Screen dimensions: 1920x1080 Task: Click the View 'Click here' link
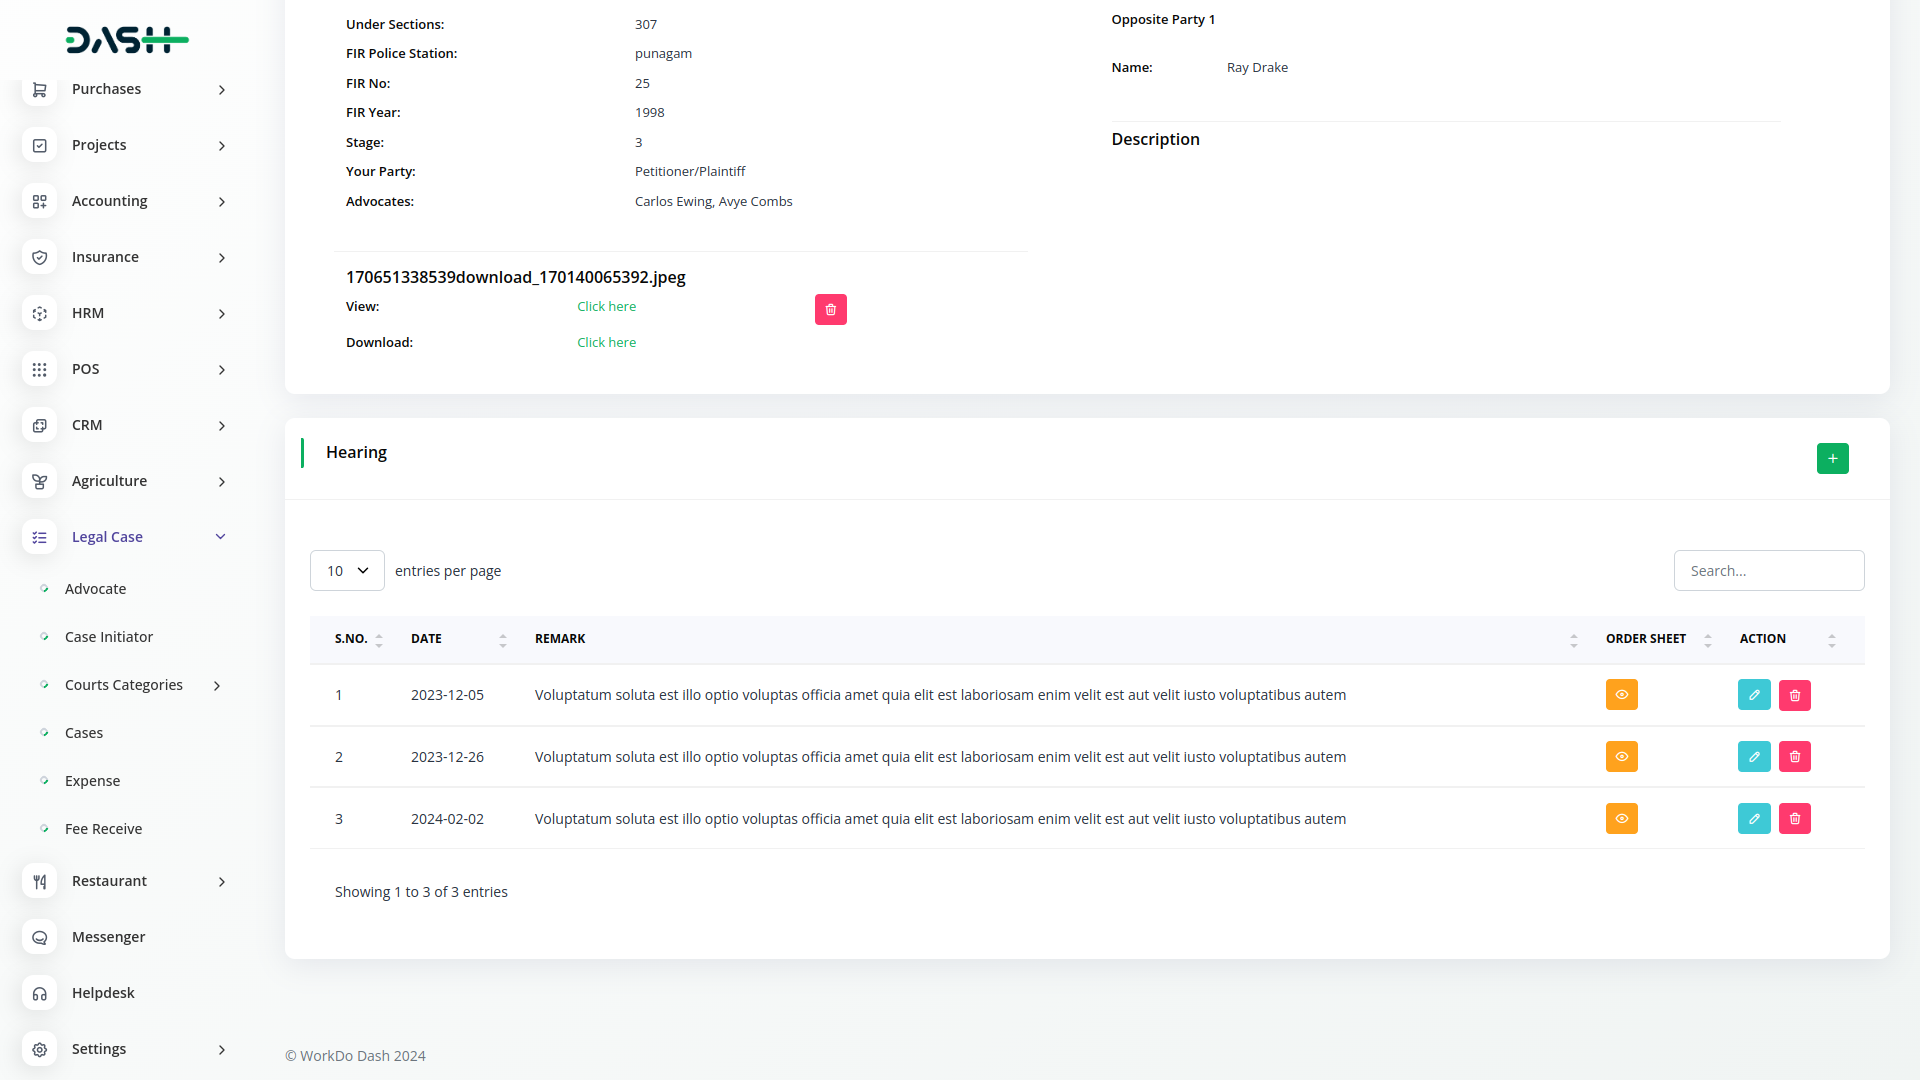(x=606, y=307)
